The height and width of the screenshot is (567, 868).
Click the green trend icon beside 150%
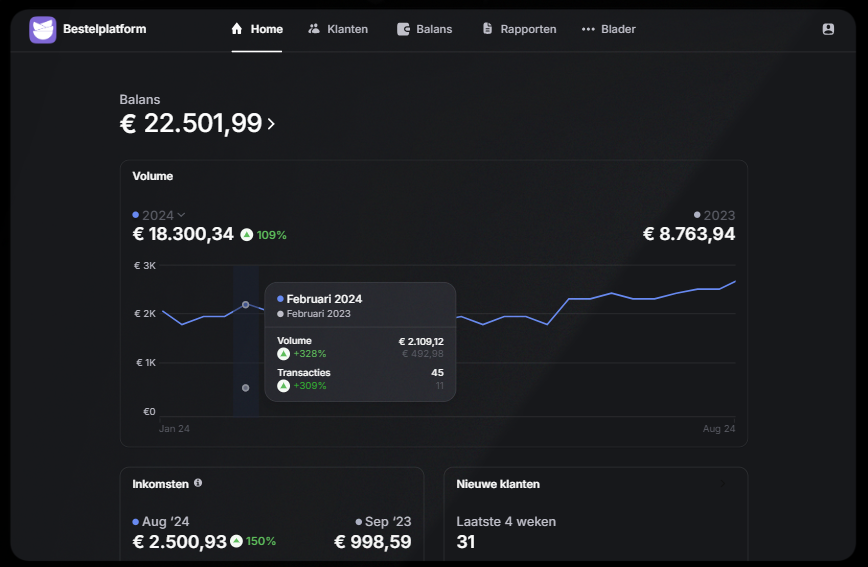(236, 541)
